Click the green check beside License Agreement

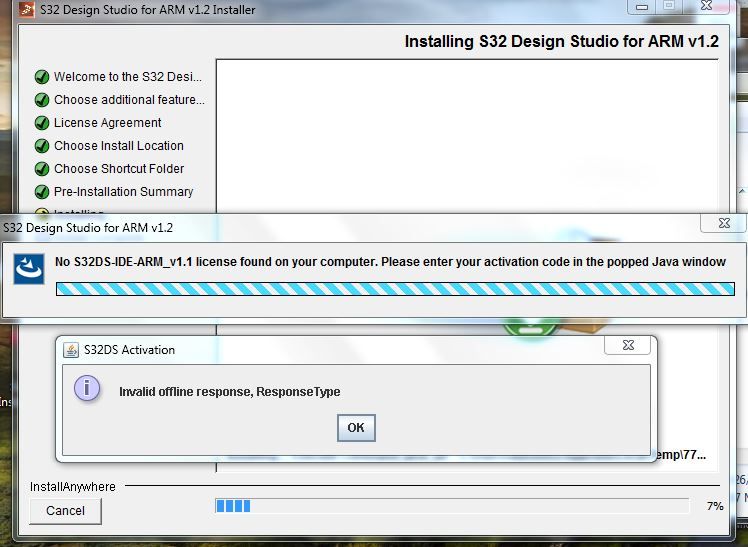(42, 123)
